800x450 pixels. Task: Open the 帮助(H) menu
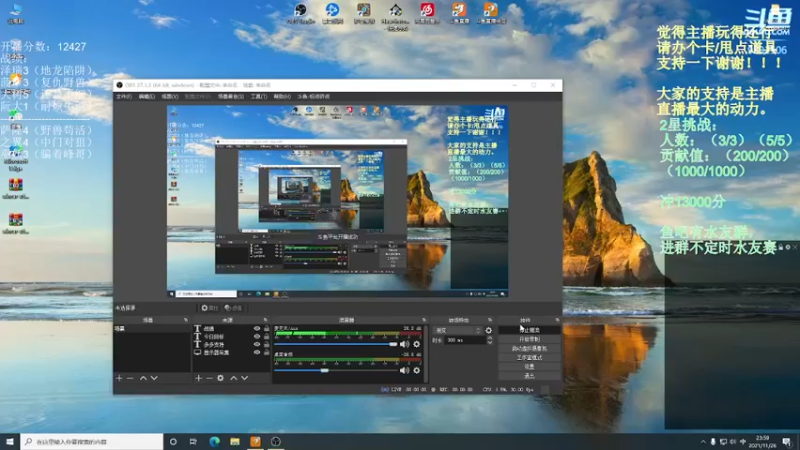click(x=282, y=96)
